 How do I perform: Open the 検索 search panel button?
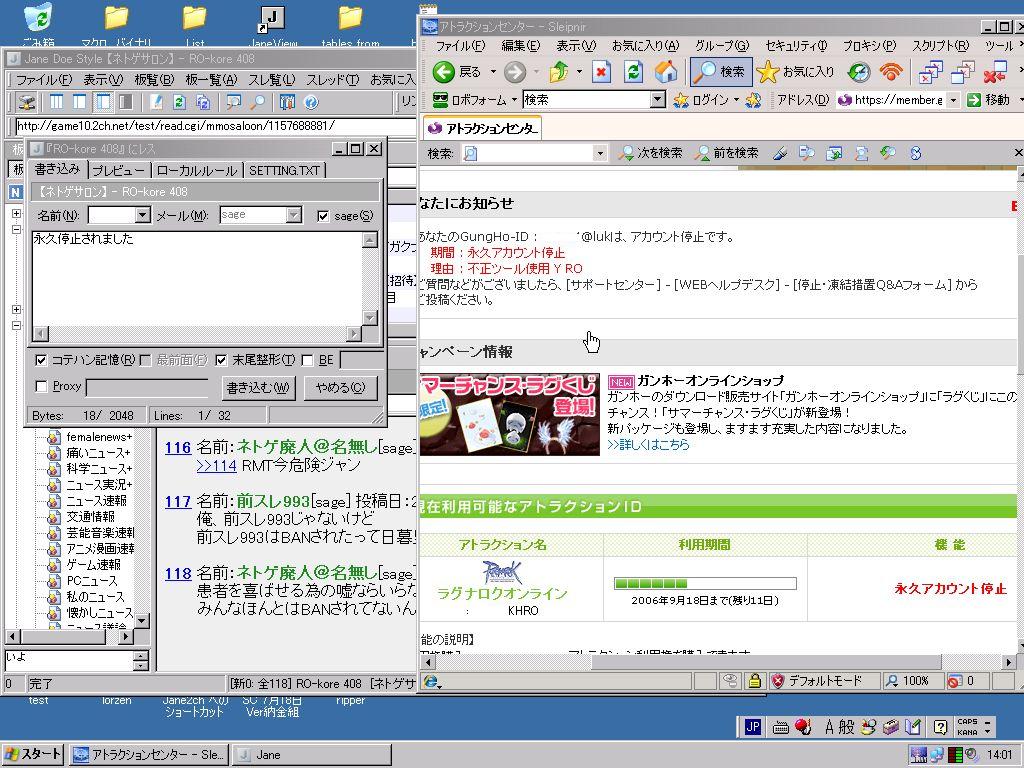[x=720, y=72]
